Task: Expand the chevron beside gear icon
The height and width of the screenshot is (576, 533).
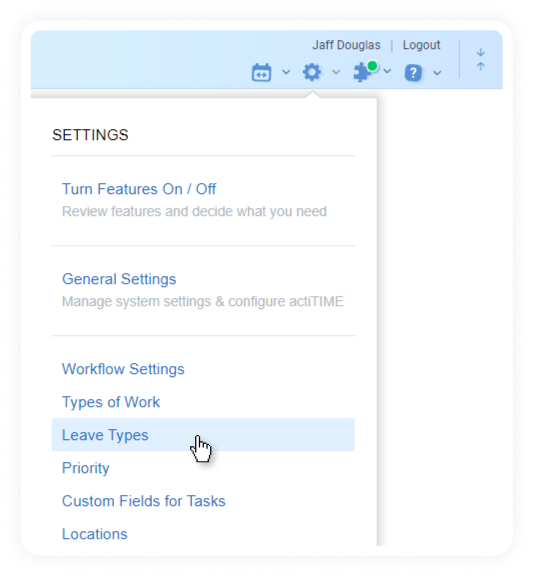Action: (x=336, y=72)
